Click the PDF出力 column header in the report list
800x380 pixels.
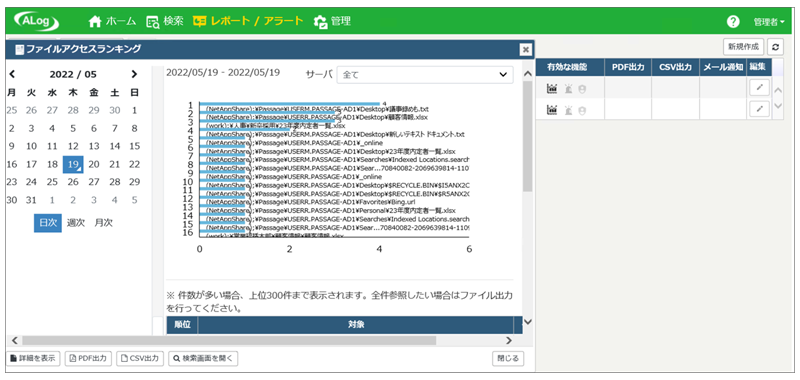point(628,67)
